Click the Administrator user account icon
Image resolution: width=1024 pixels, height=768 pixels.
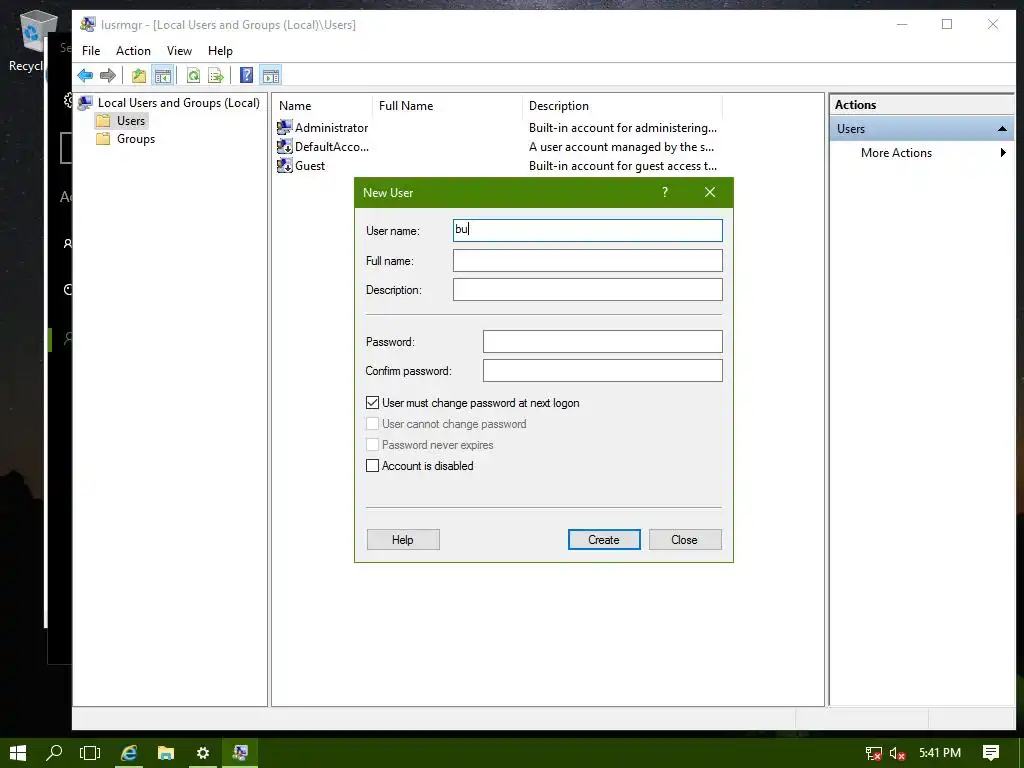click(285, 127)
